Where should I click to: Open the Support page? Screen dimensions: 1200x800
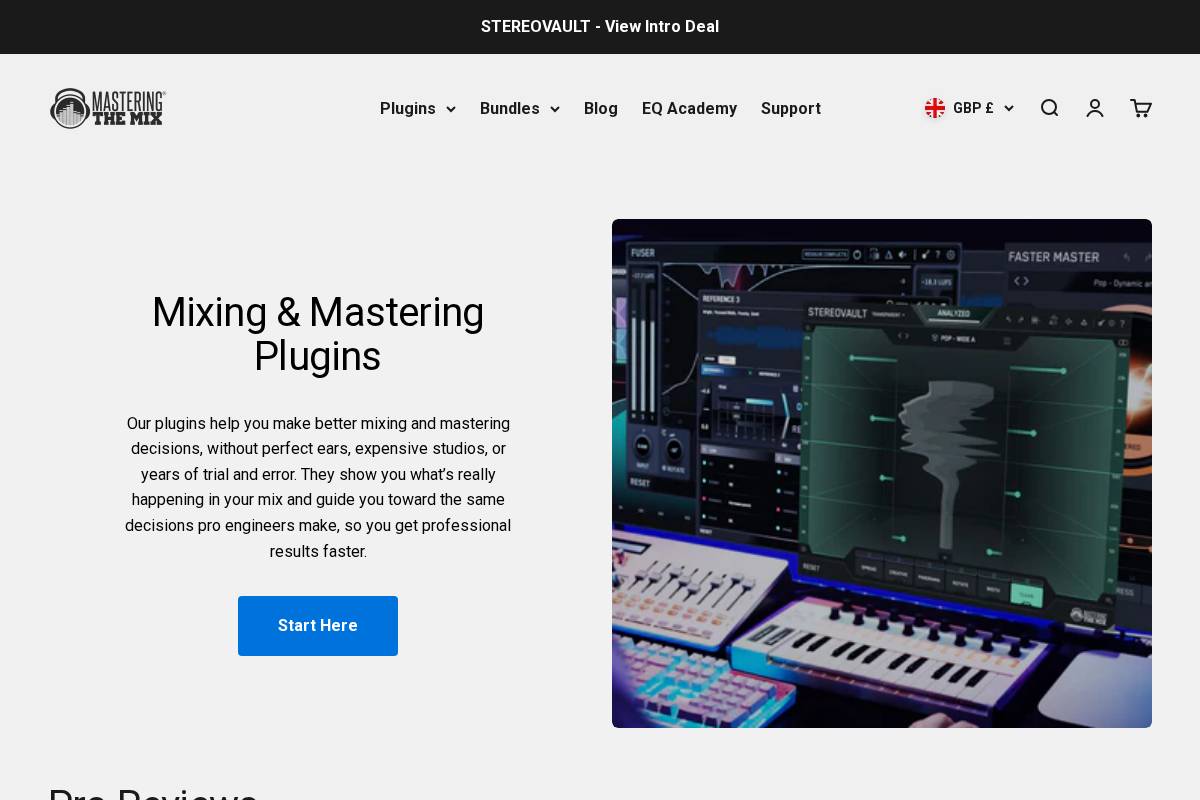click(x=791, y=108)
